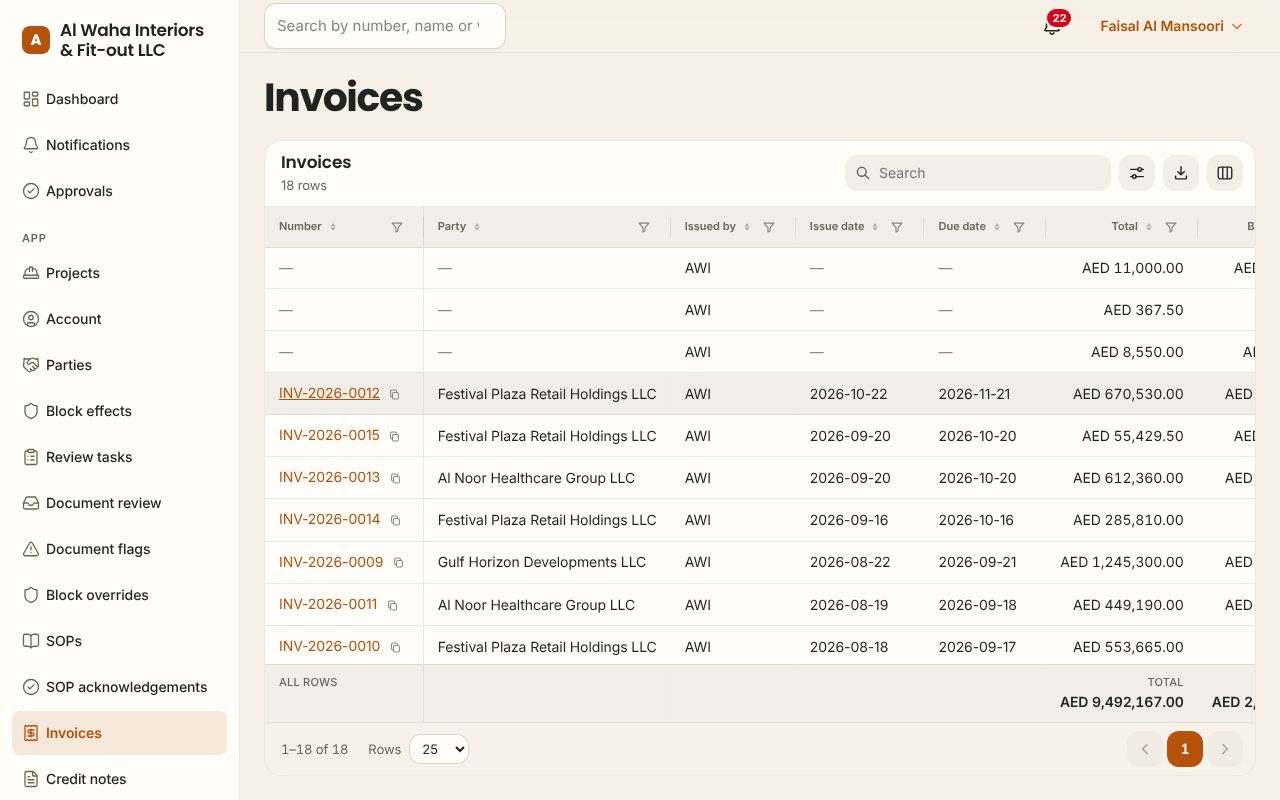Image resolution: width=1280 pixels, height=800 pixels.
Task: Copy invoice number INV-2026-0015
Action: tap(395, 437)
